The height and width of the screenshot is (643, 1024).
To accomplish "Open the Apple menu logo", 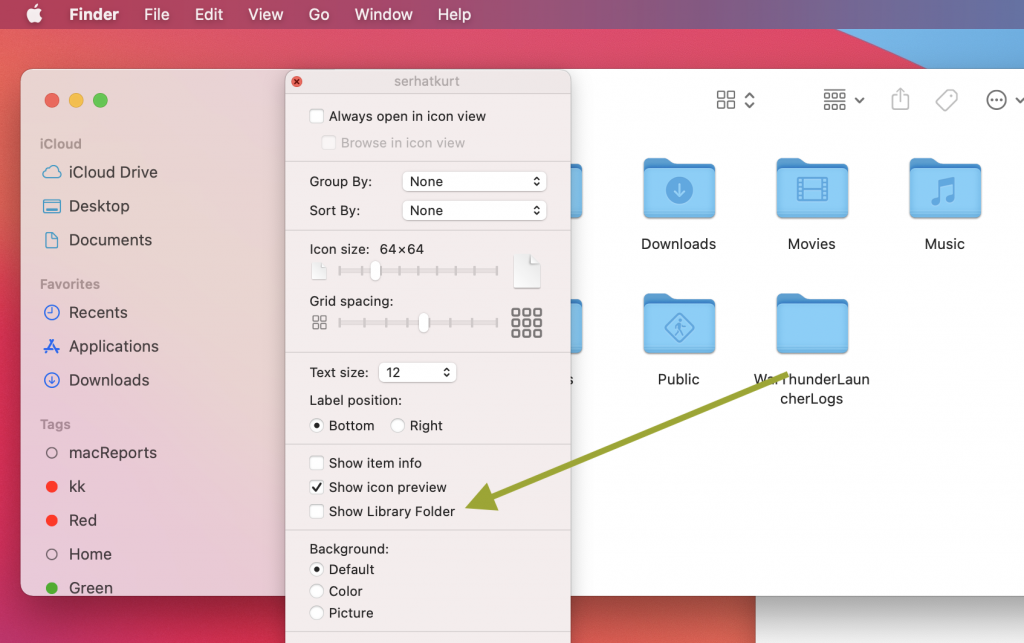I will (x=35, y=14).
